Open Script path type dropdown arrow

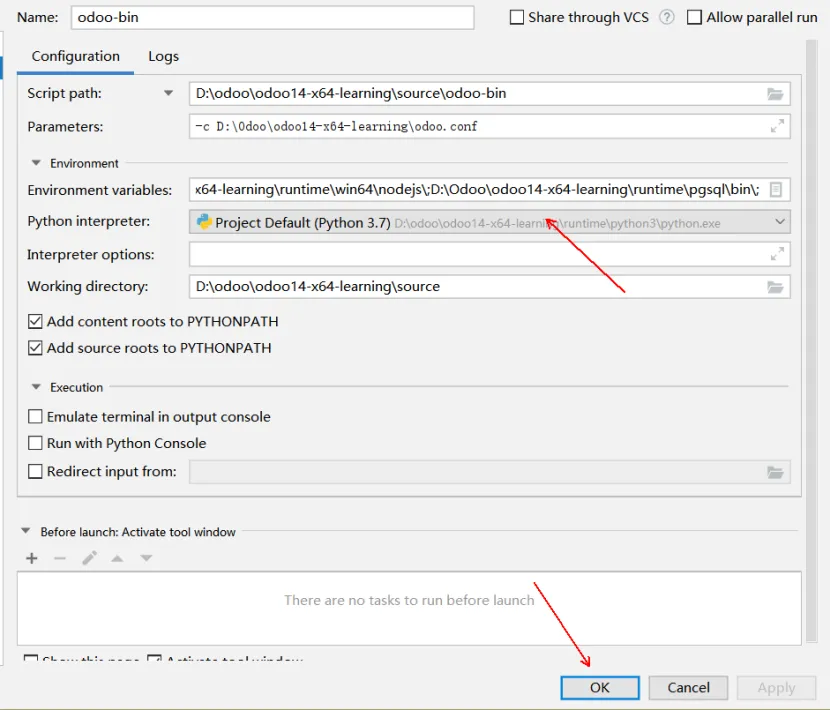(x=168, y=93)
